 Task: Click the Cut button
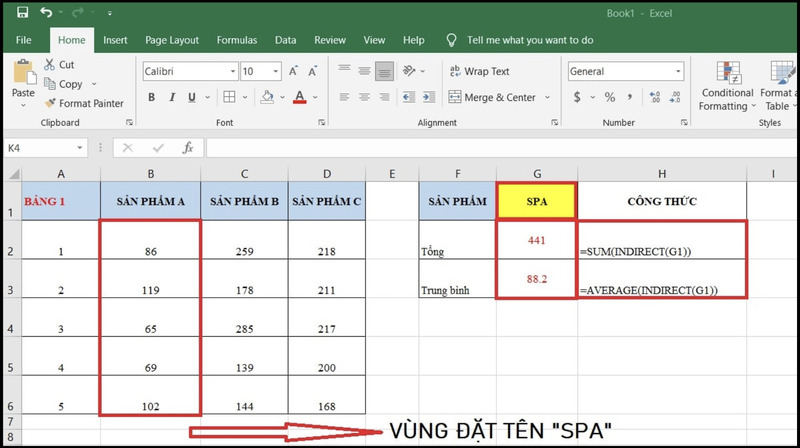[59, 65]
